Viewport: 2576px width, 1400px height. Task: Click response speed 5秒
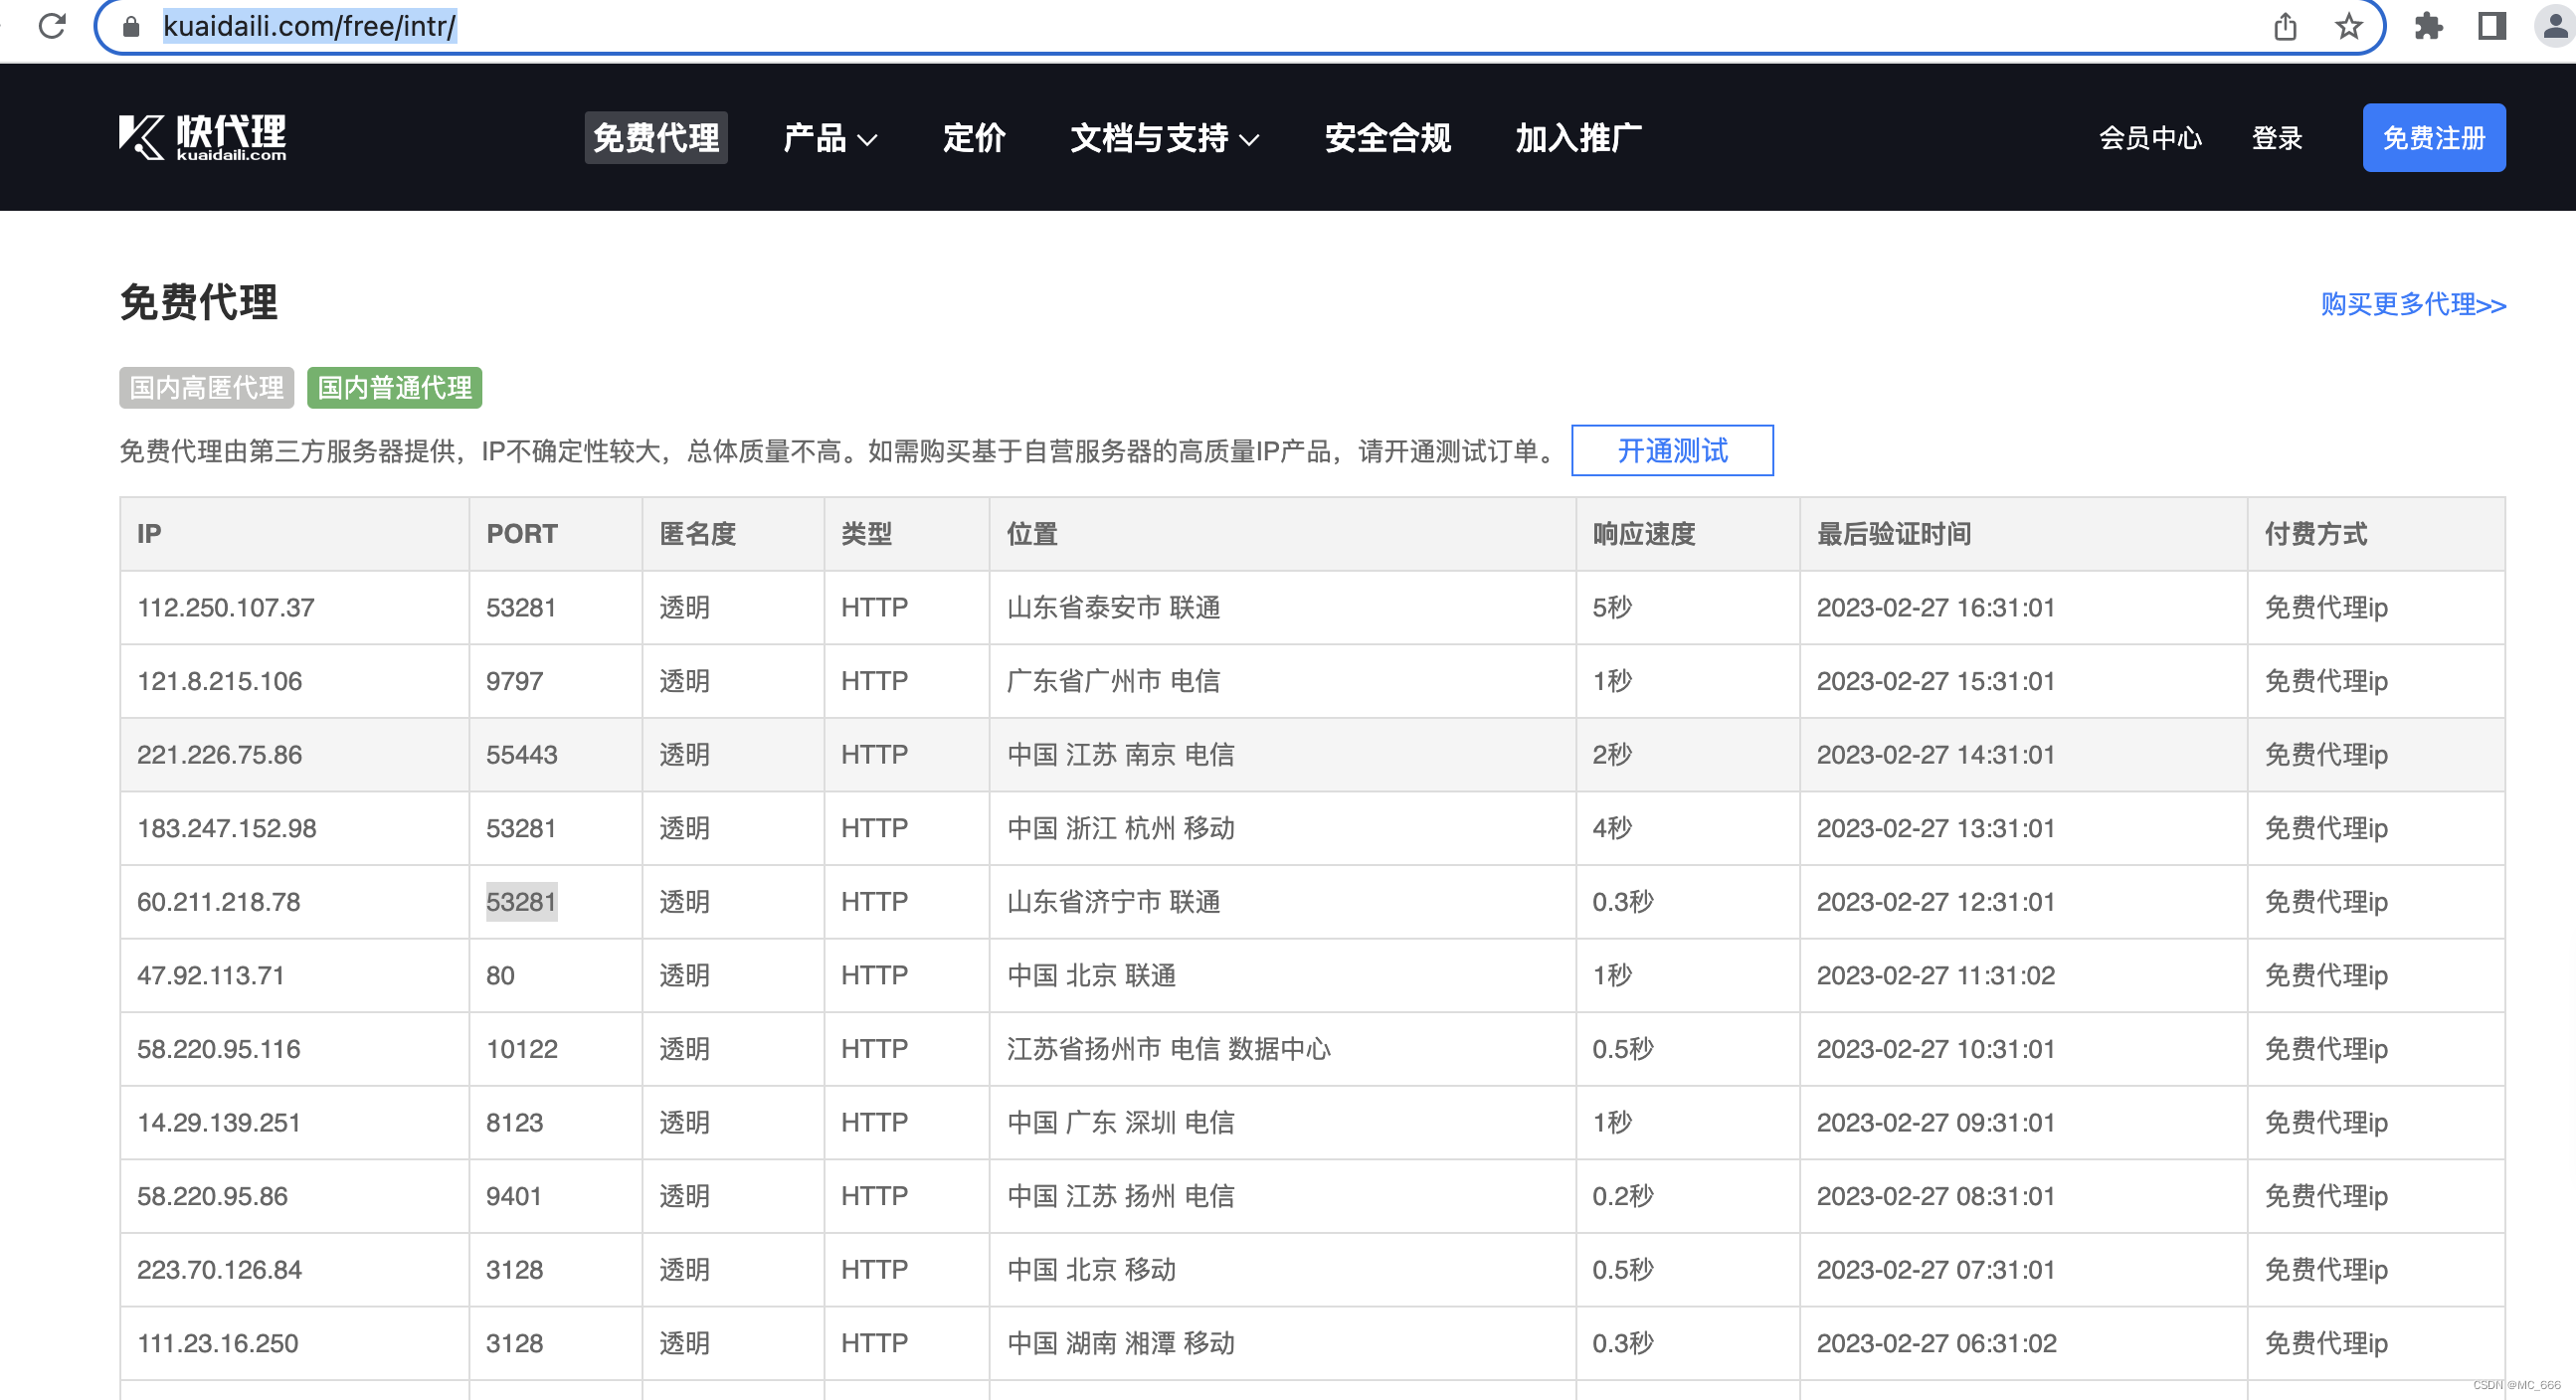tap(1612, 608)
